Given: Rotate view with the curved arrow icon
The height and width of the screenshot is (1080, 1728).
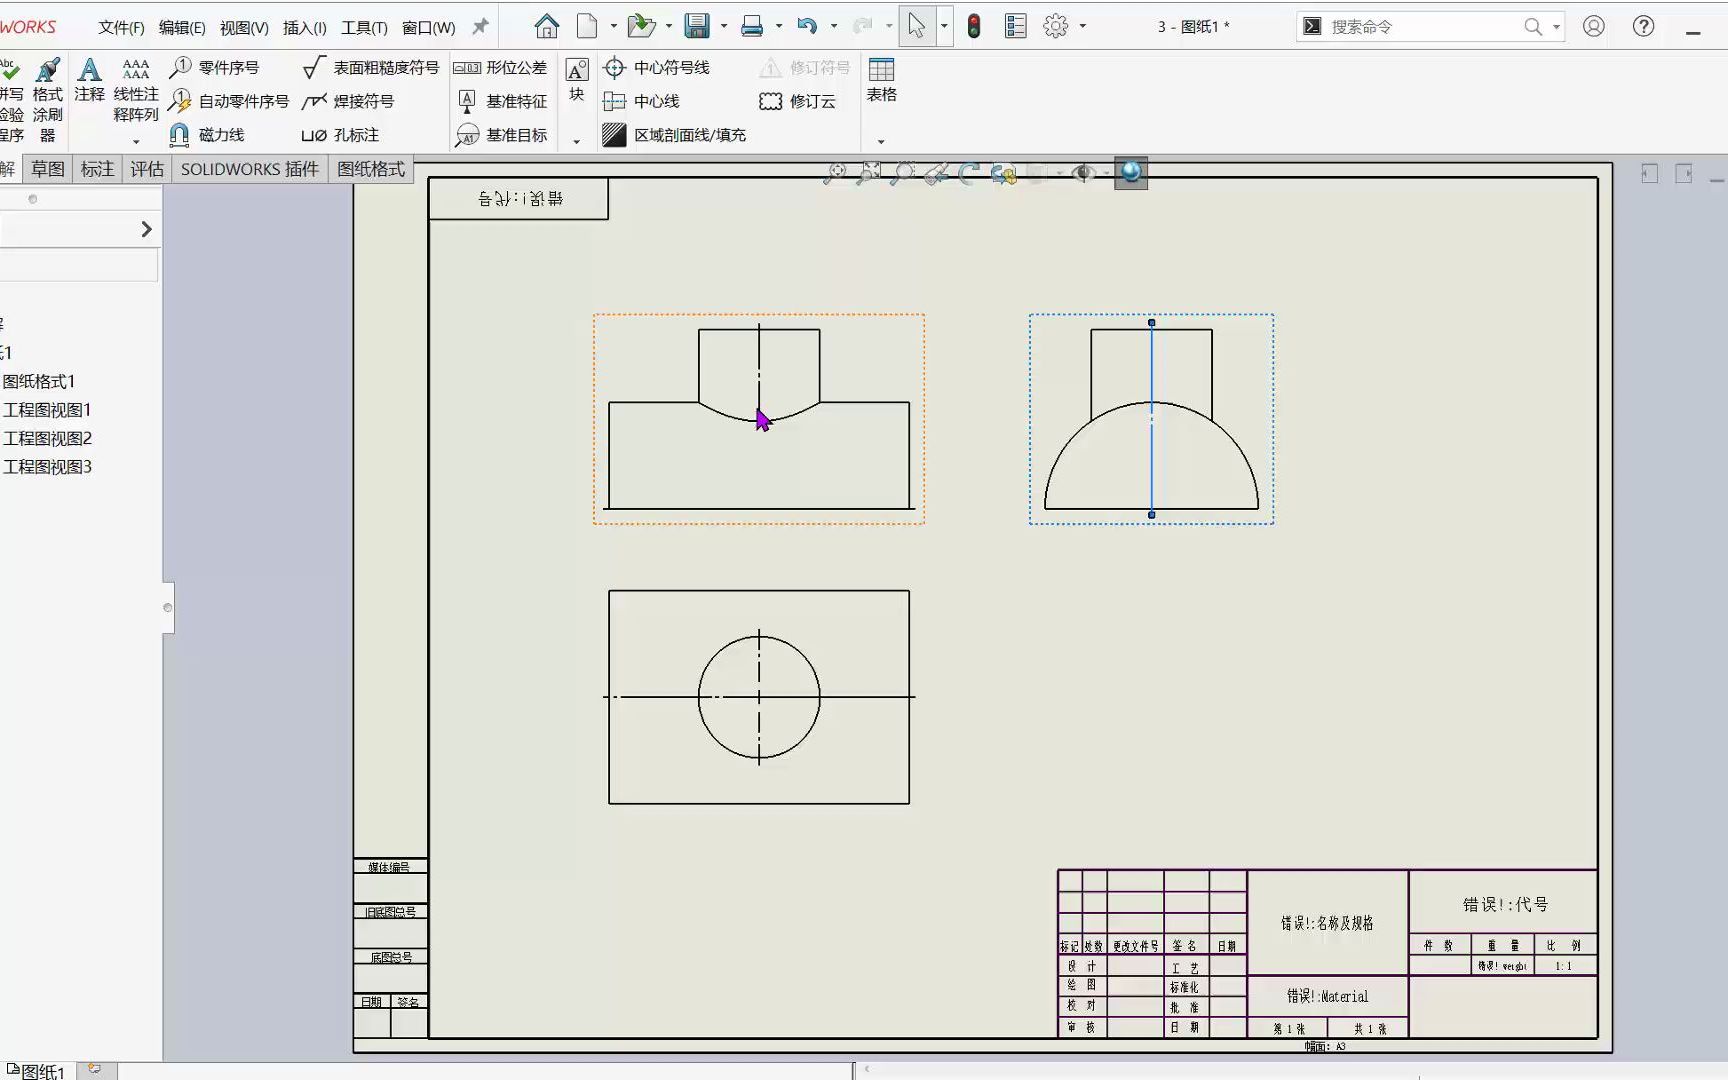Looking at the screenshot, I should pyautogui.click(x=968, y=173).
